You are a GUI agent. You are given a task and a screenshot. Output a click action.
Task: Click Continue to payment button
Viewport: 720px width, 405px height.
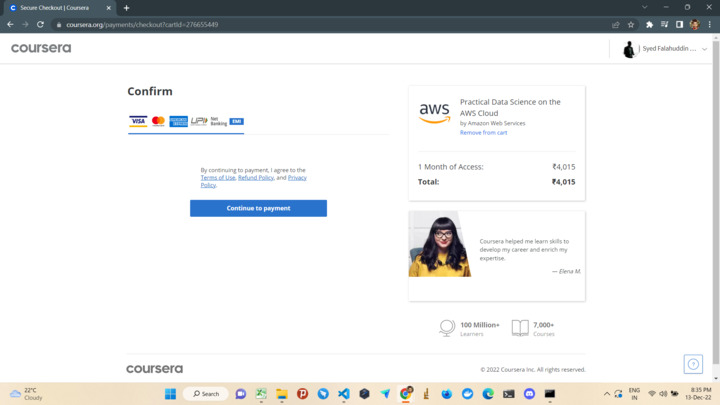point(258,208)
